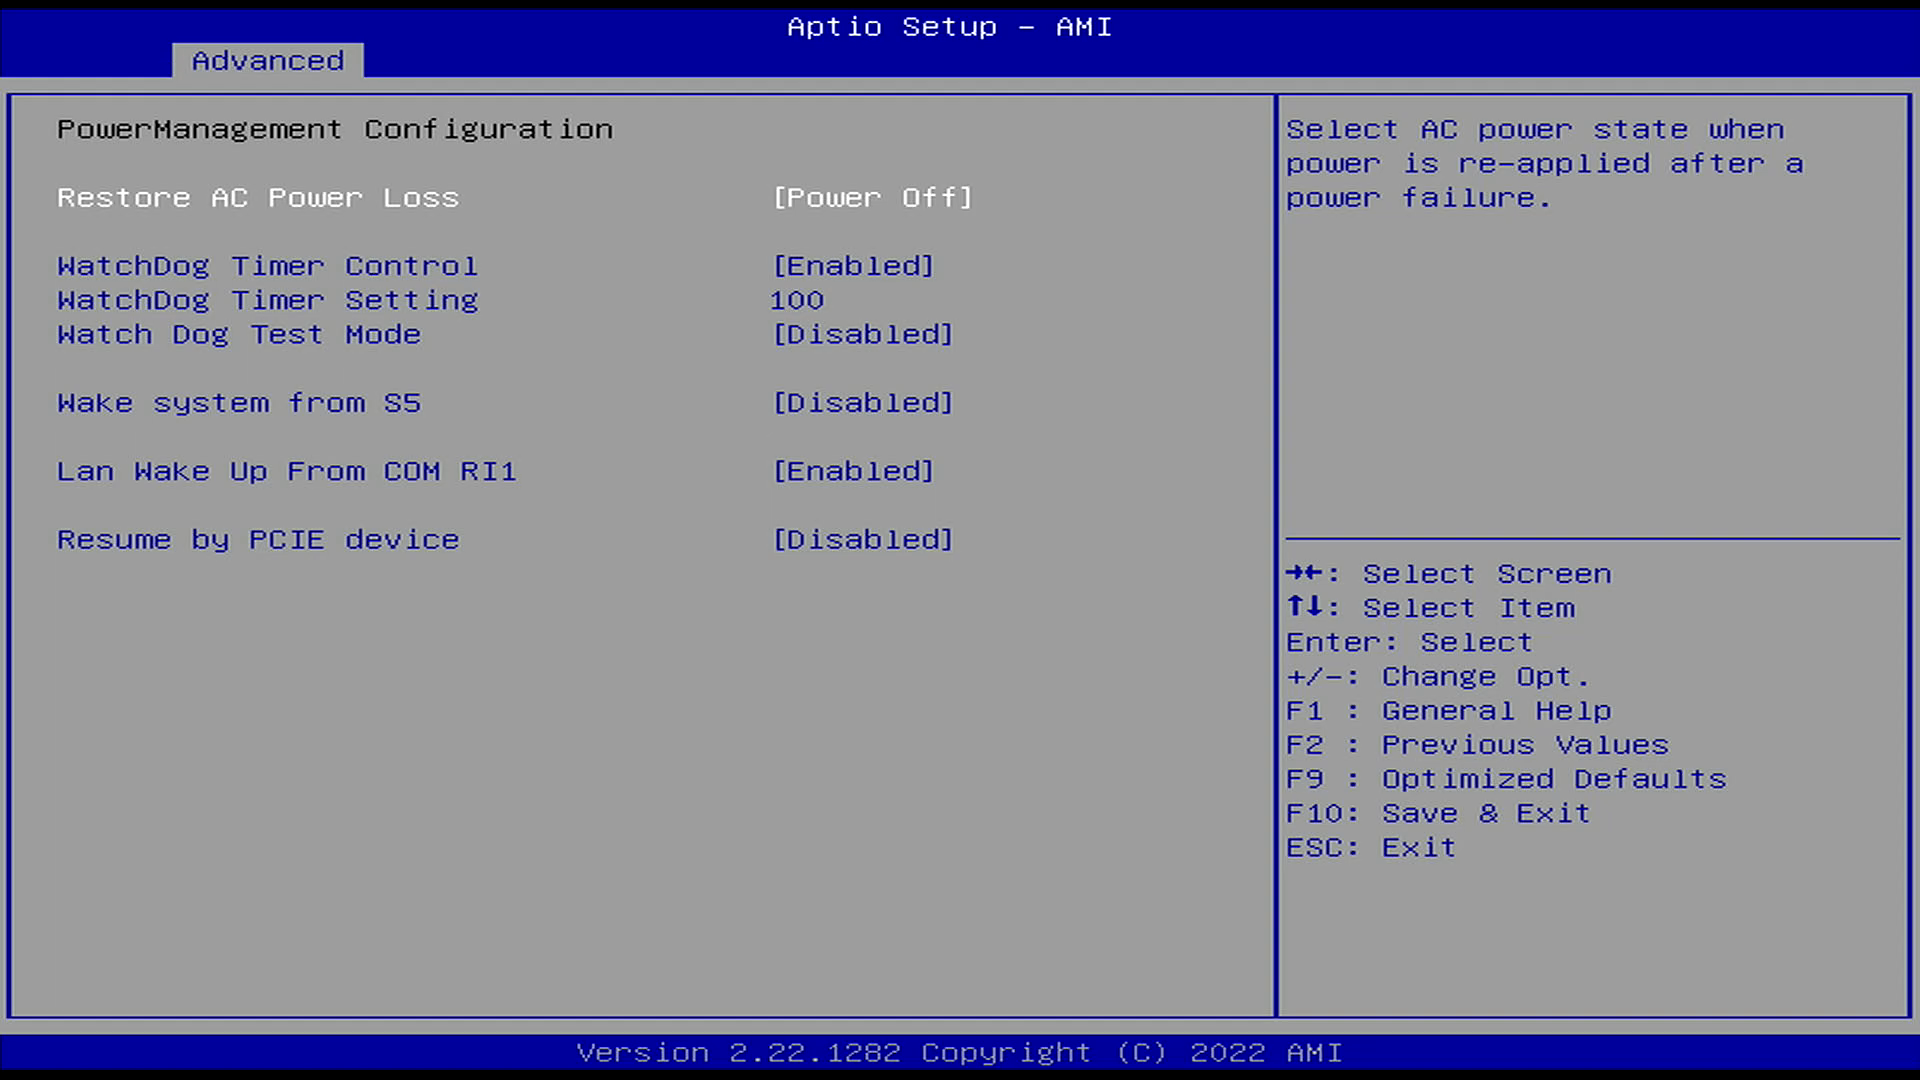Edit the WatchDog timer value 100
The height and width of the screenshot is (1080, 1920).
[797, 300]
